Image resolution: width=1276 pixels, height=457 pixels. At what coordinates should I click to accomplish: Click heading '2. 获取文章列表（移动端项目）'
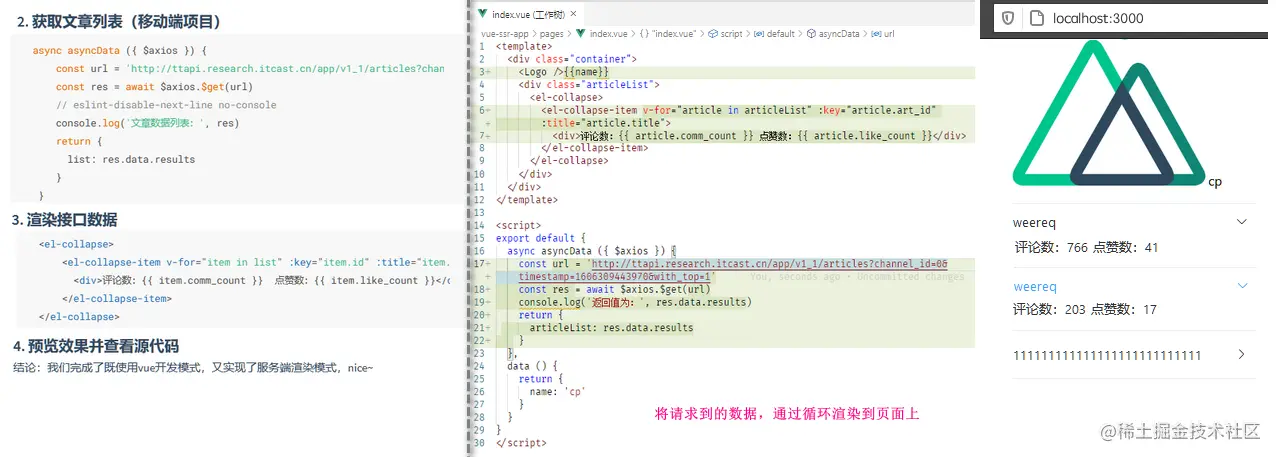click(x=119, y=21)
